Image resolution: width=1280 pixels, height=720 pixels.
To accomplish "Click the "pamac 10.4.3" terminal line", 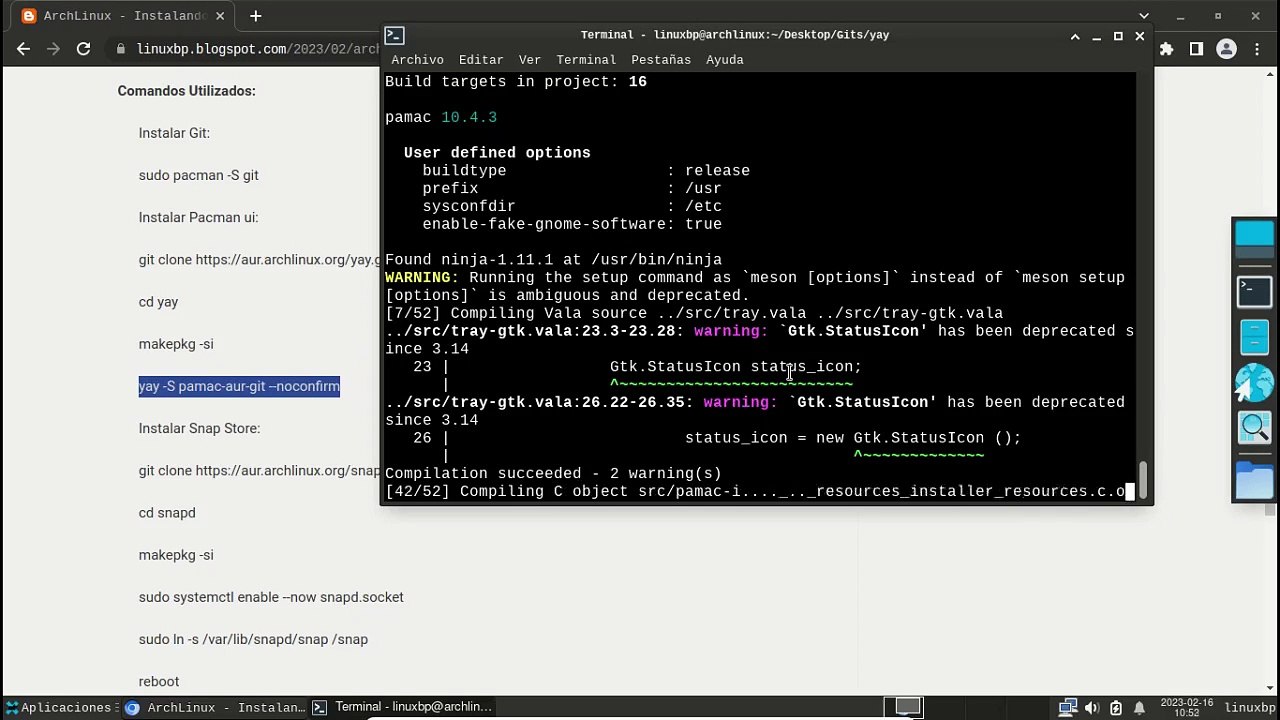I will 441,118.
